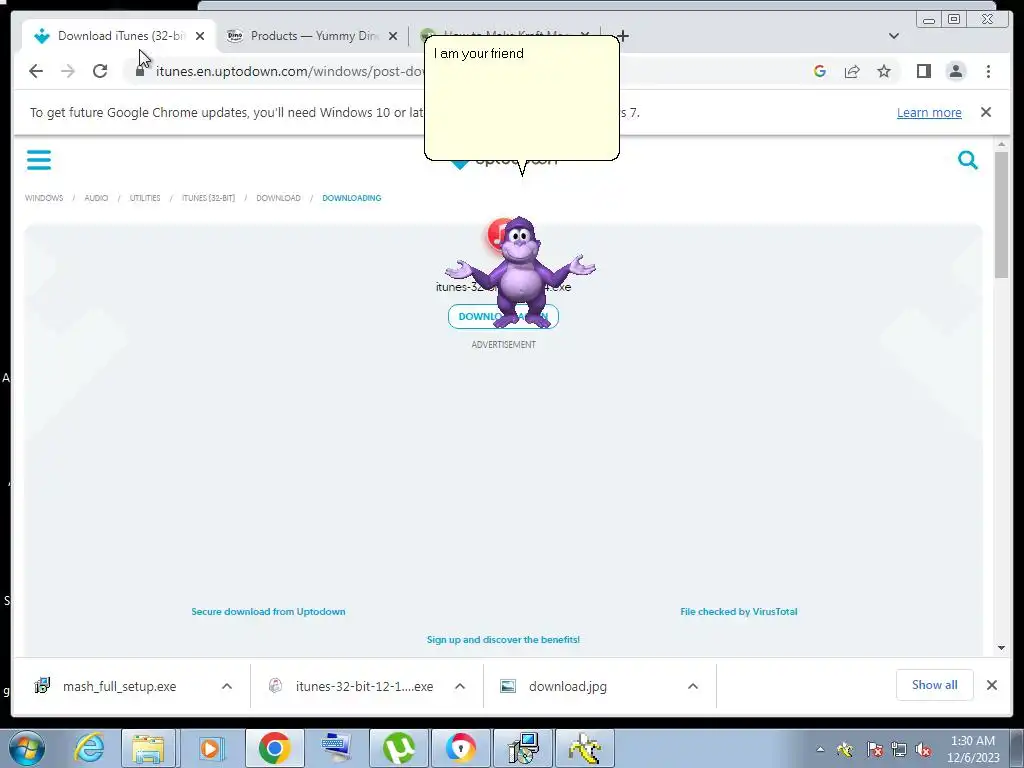This screenshot has height=768, width=1024.
Task: Click the banana taskbar icon
Action: click(584, 748)
